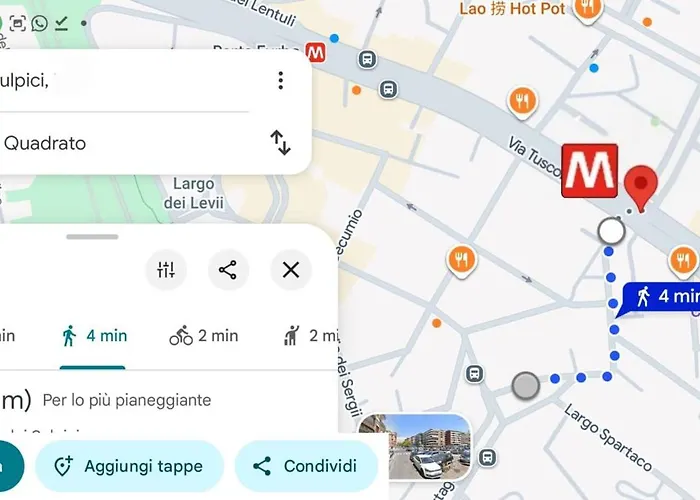Viewport: 700px width, 500px height.
Task: Tap the Condividi button
Action: (306, 466)
